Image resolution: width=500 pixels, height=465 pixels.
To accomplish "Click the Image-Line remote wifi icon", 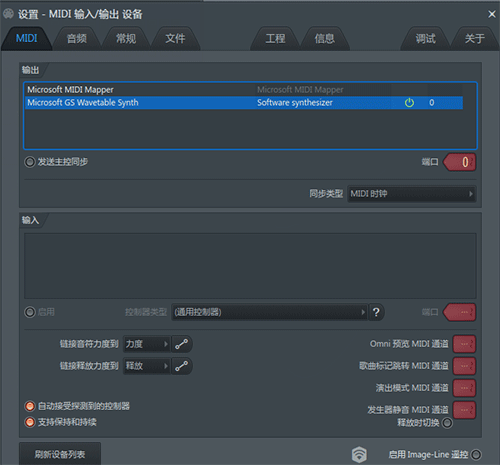I will (359, 454).
